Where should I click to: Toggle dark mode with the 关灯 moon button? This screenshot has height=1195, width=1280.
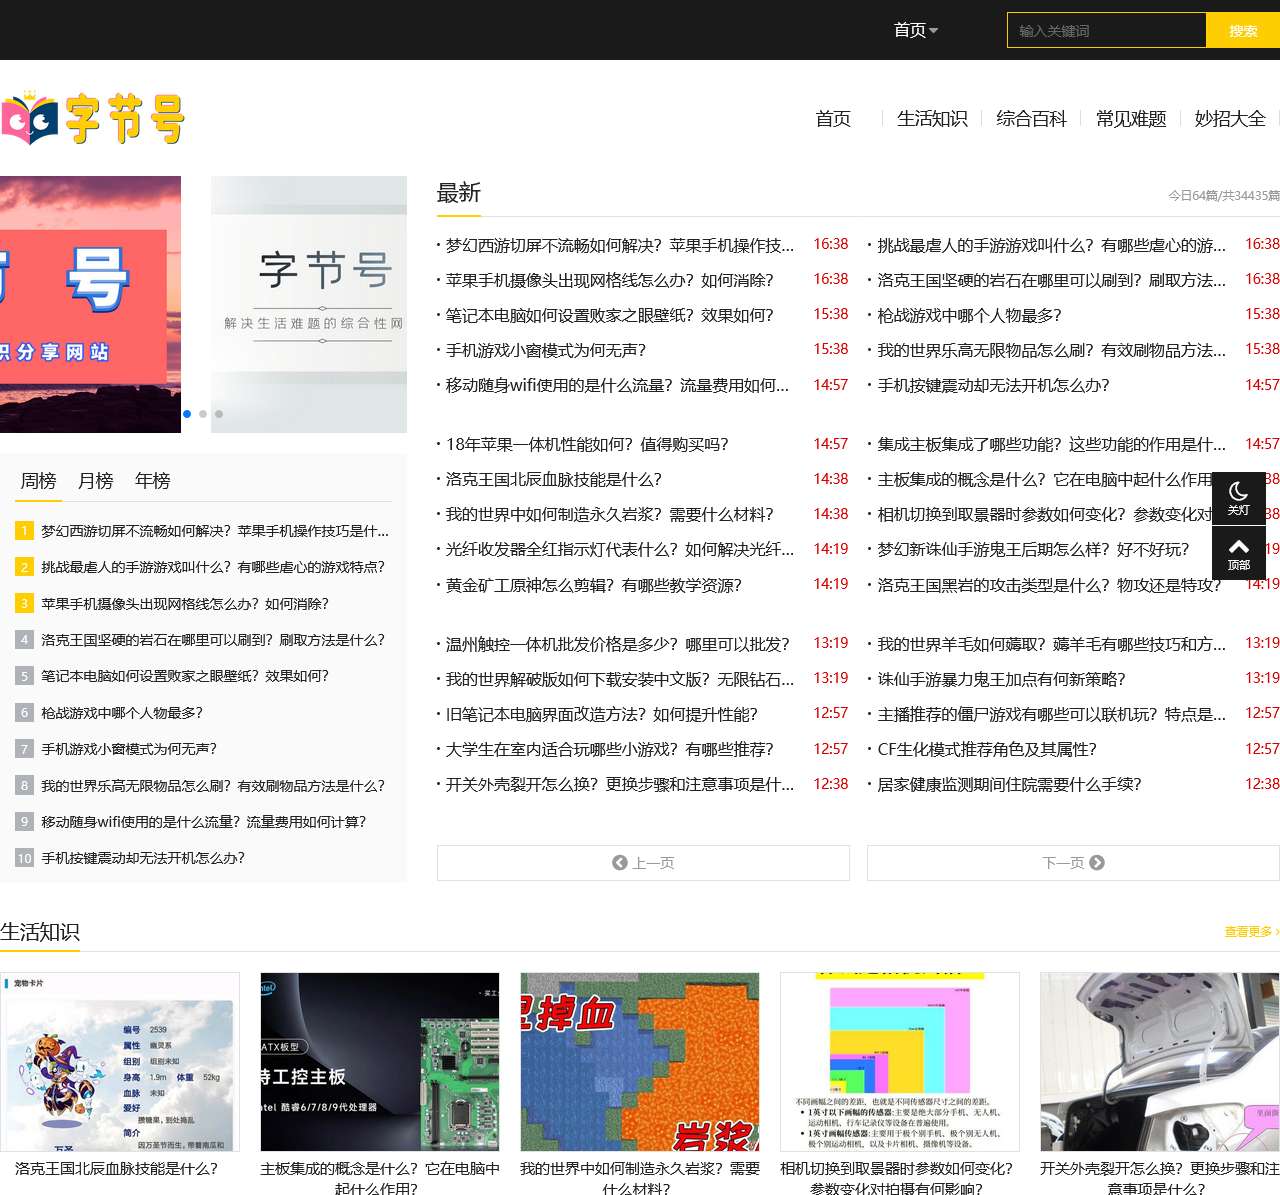pyautogui.click(x=1238, y=497)
